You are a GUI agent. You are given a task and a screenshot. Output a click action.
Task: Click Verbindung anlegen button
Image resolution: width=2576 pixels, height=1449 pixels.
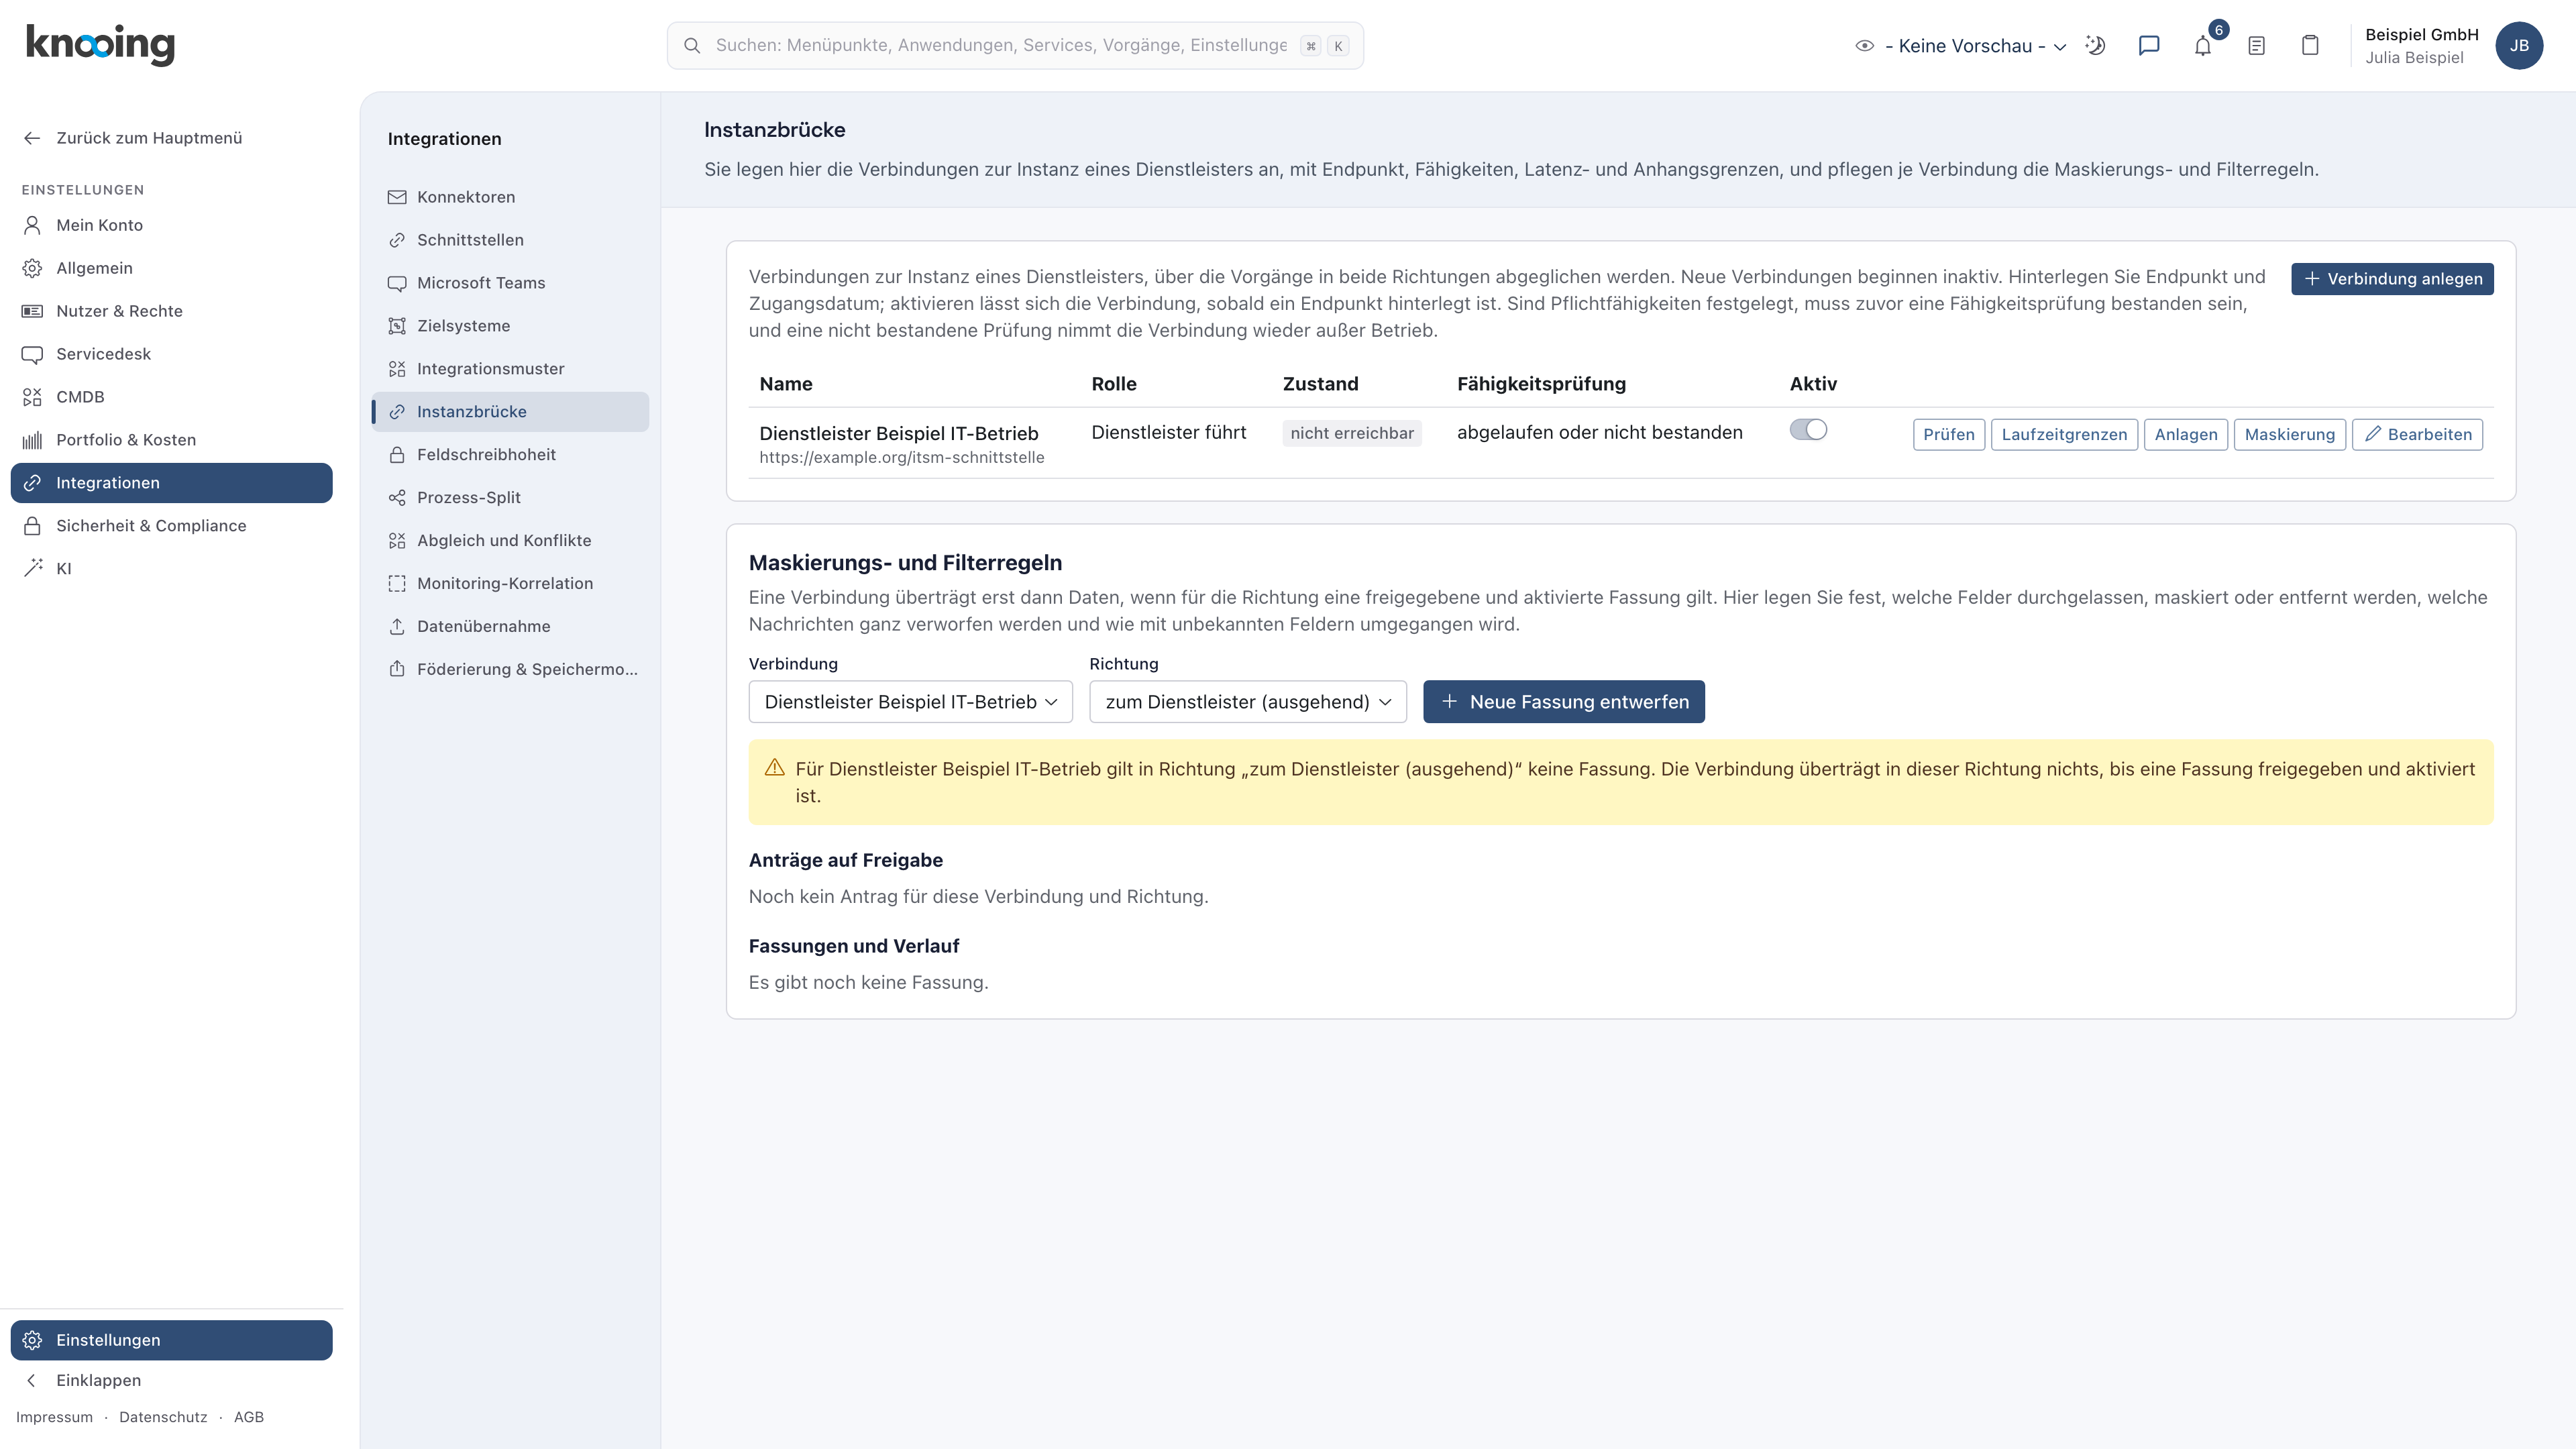click(2392, 279)
